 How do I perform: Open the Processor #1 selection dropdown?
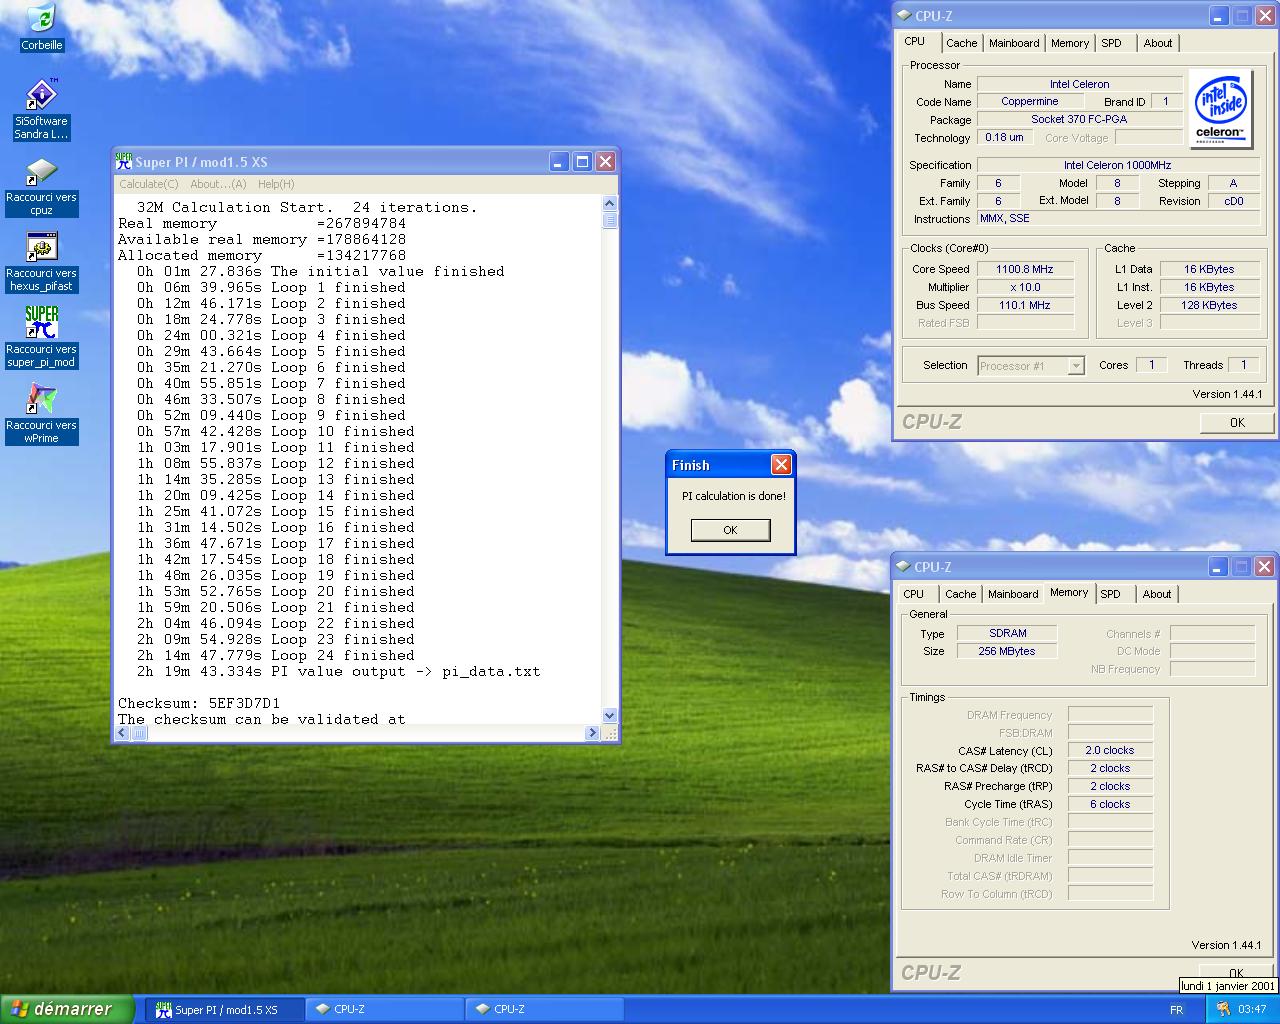pyautogui.click(x=1030, y=366)
